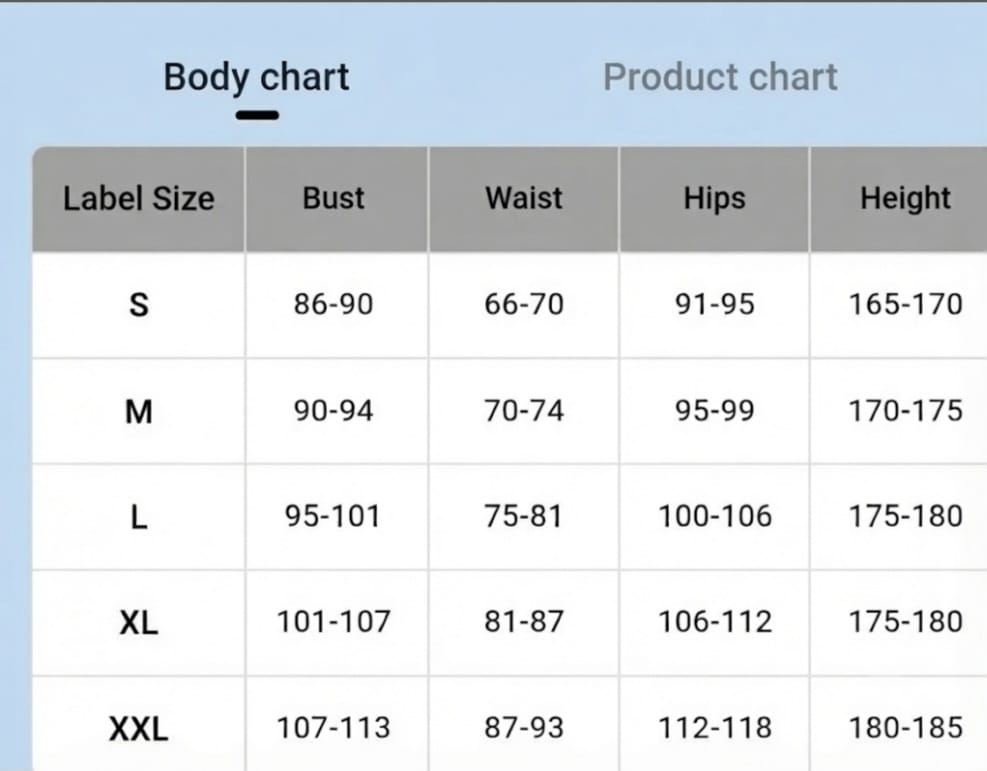Switch to the Product chart tab

tap(720, 77)
